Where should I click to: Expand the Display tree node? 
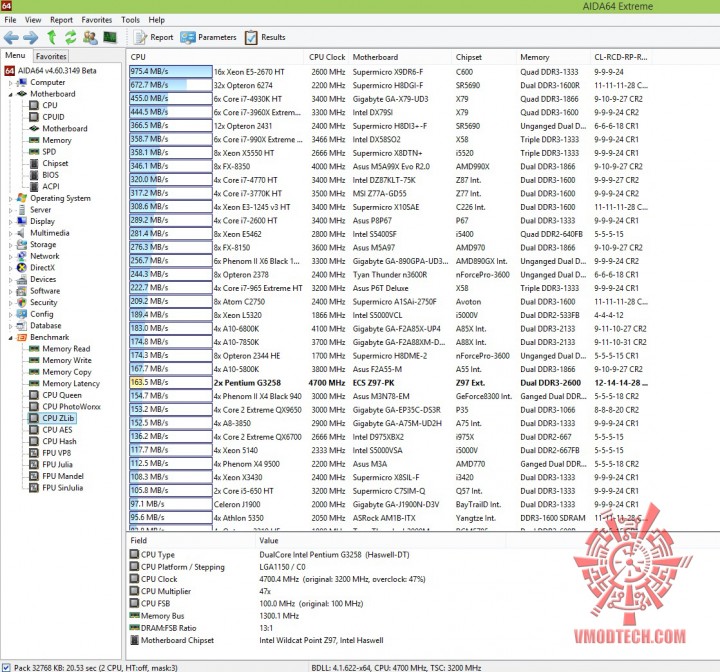pos(11,222)
